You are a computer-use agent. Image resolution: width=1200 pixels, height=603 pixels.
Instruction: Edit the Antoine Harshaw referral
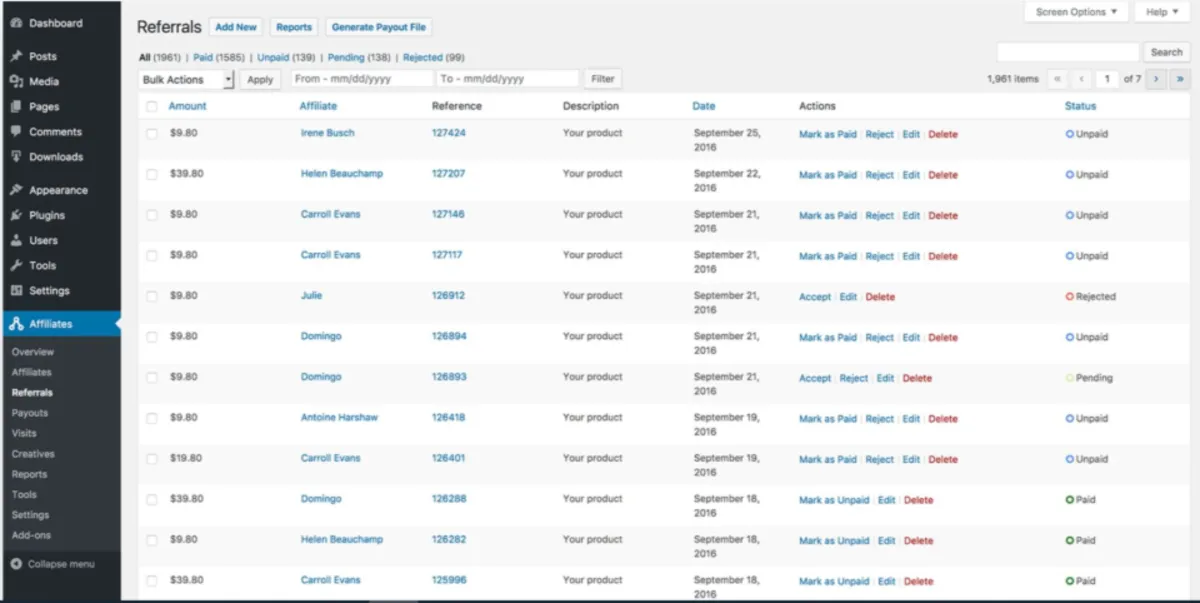click(911, 419)
